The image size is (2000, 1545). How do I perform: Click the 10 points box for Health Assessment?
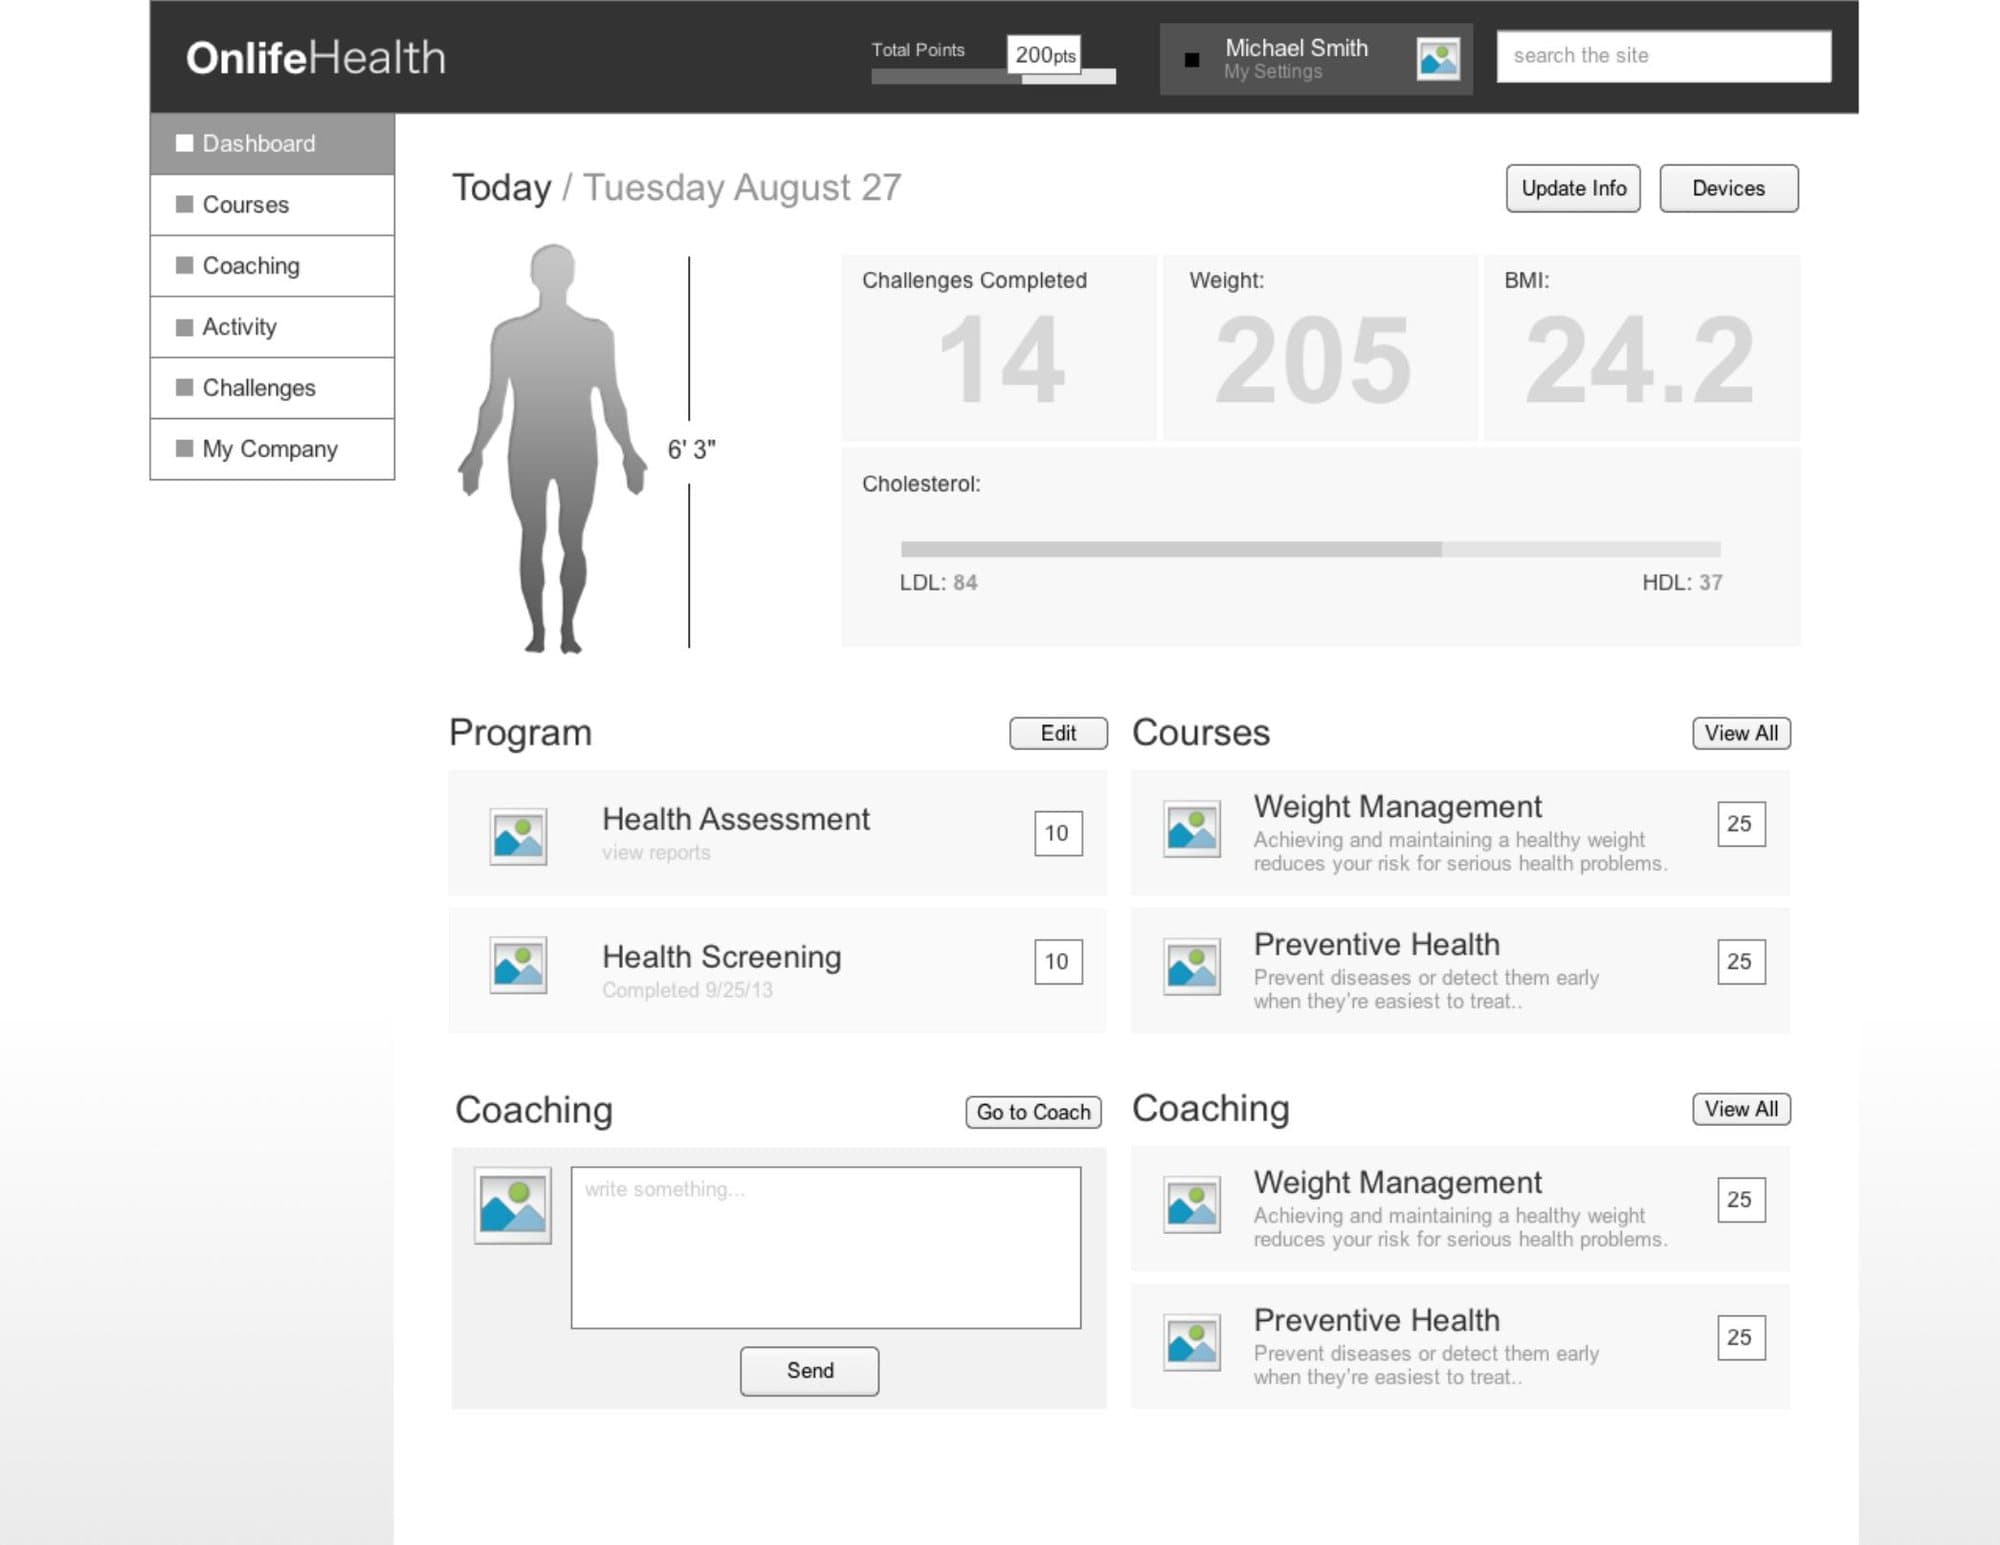1058,833
